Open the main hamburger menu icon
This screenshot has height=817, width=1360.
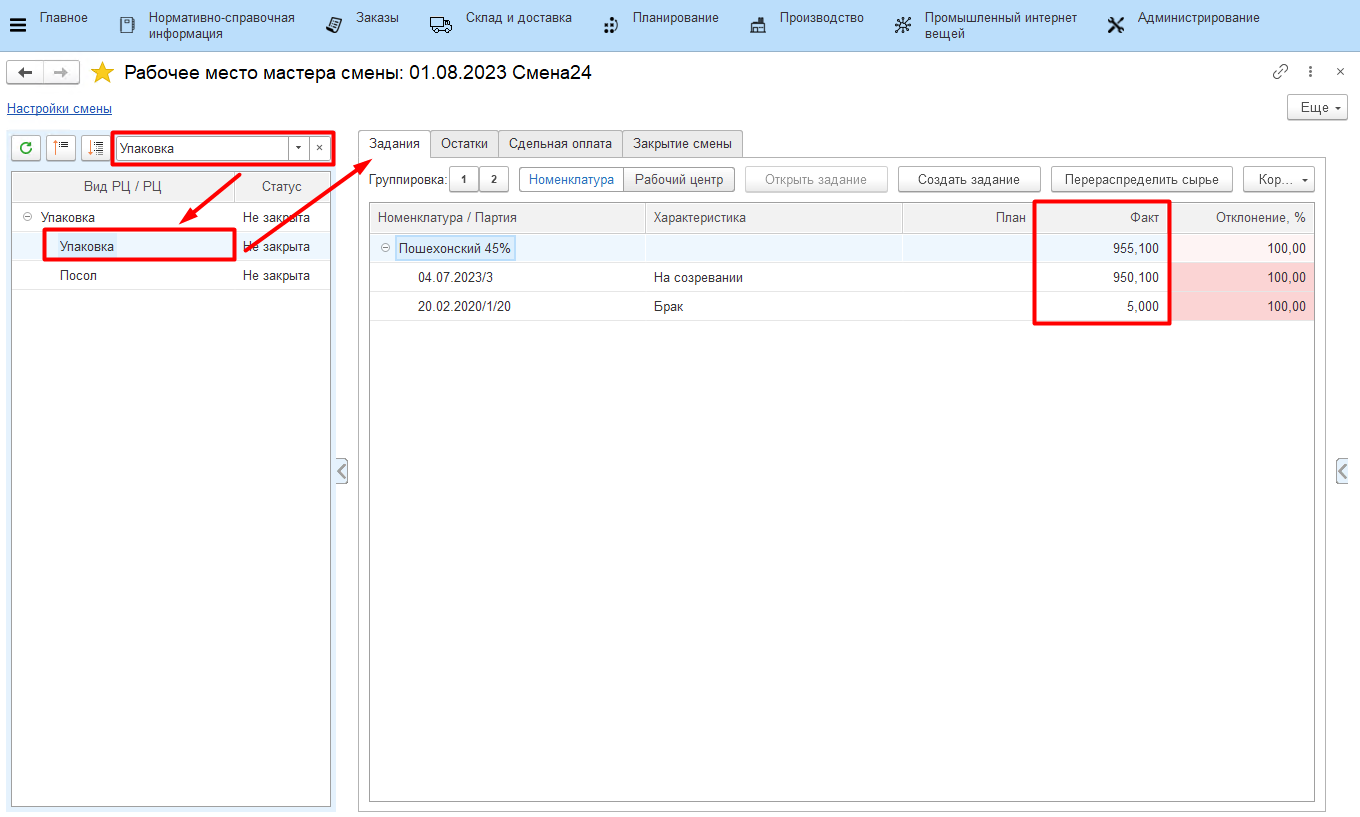(18, 25)
